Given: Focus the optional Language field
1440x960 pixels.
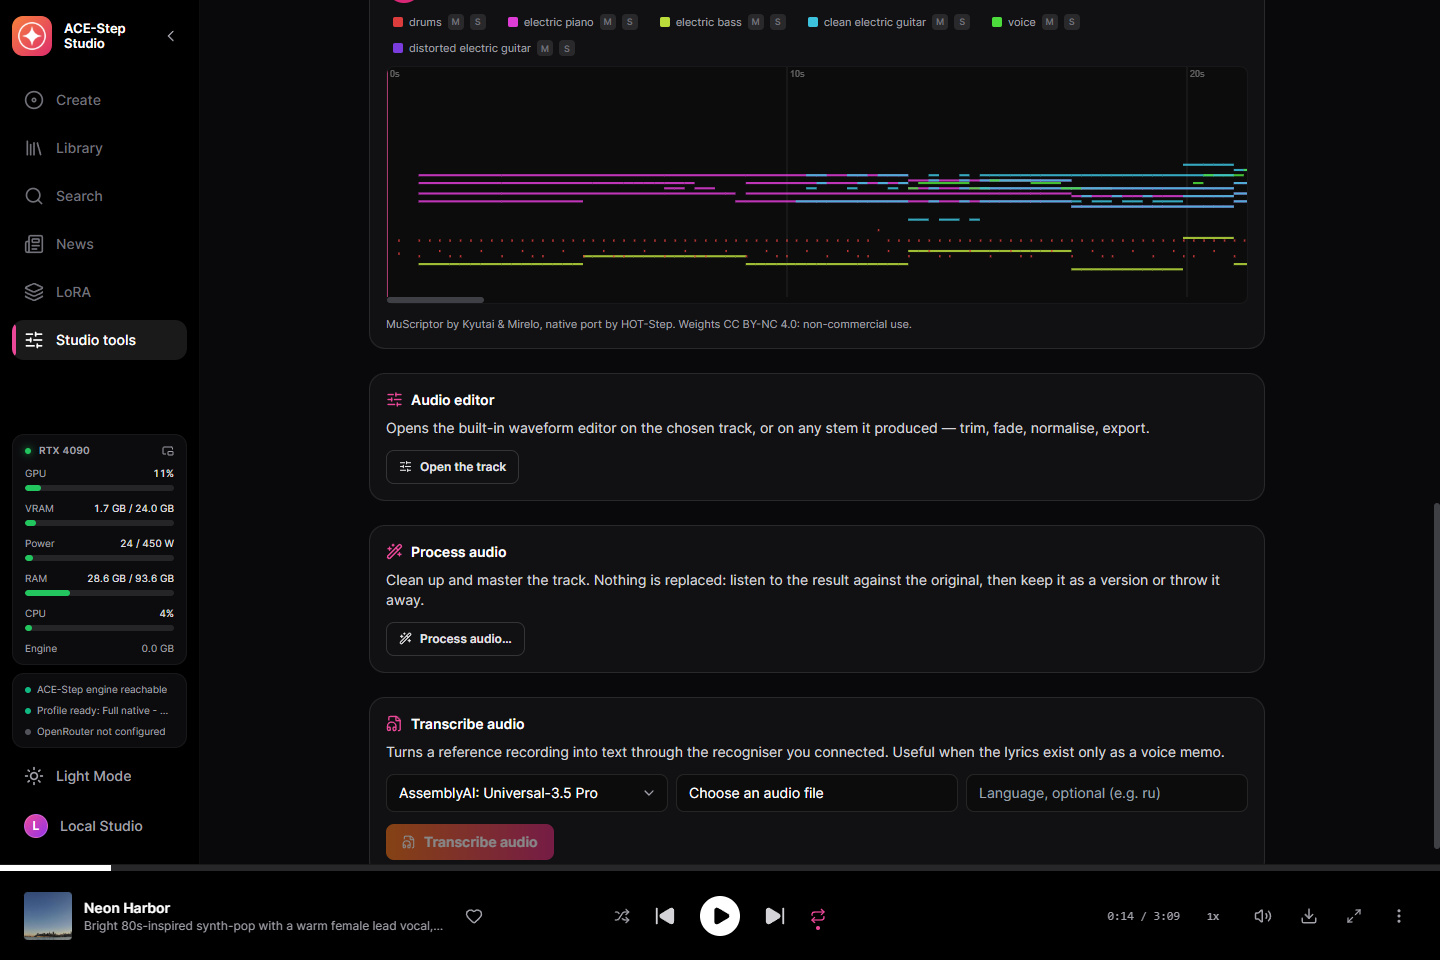Looking at the screenshot, I should click(1107, 793).
